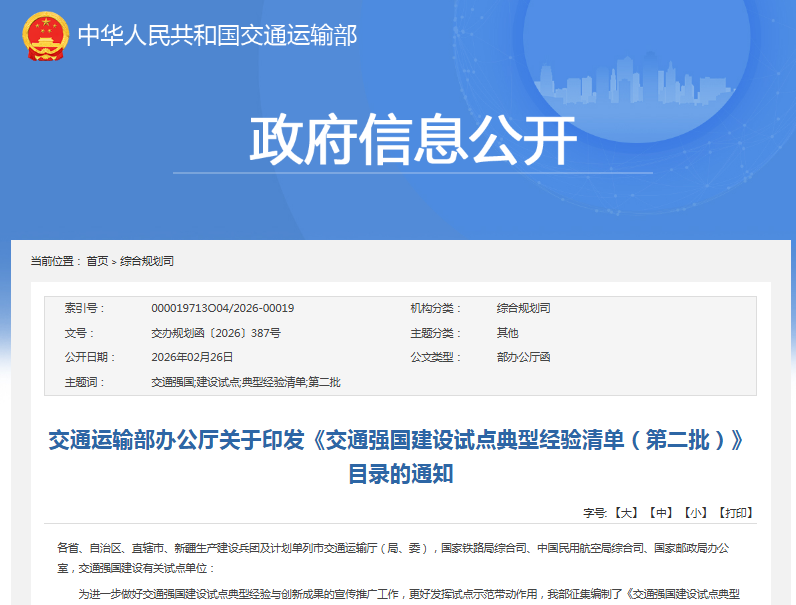This screenshot has width=796, height=605.
Task: Click the 政府信息公开 banner heading
Action: point(413,141)
